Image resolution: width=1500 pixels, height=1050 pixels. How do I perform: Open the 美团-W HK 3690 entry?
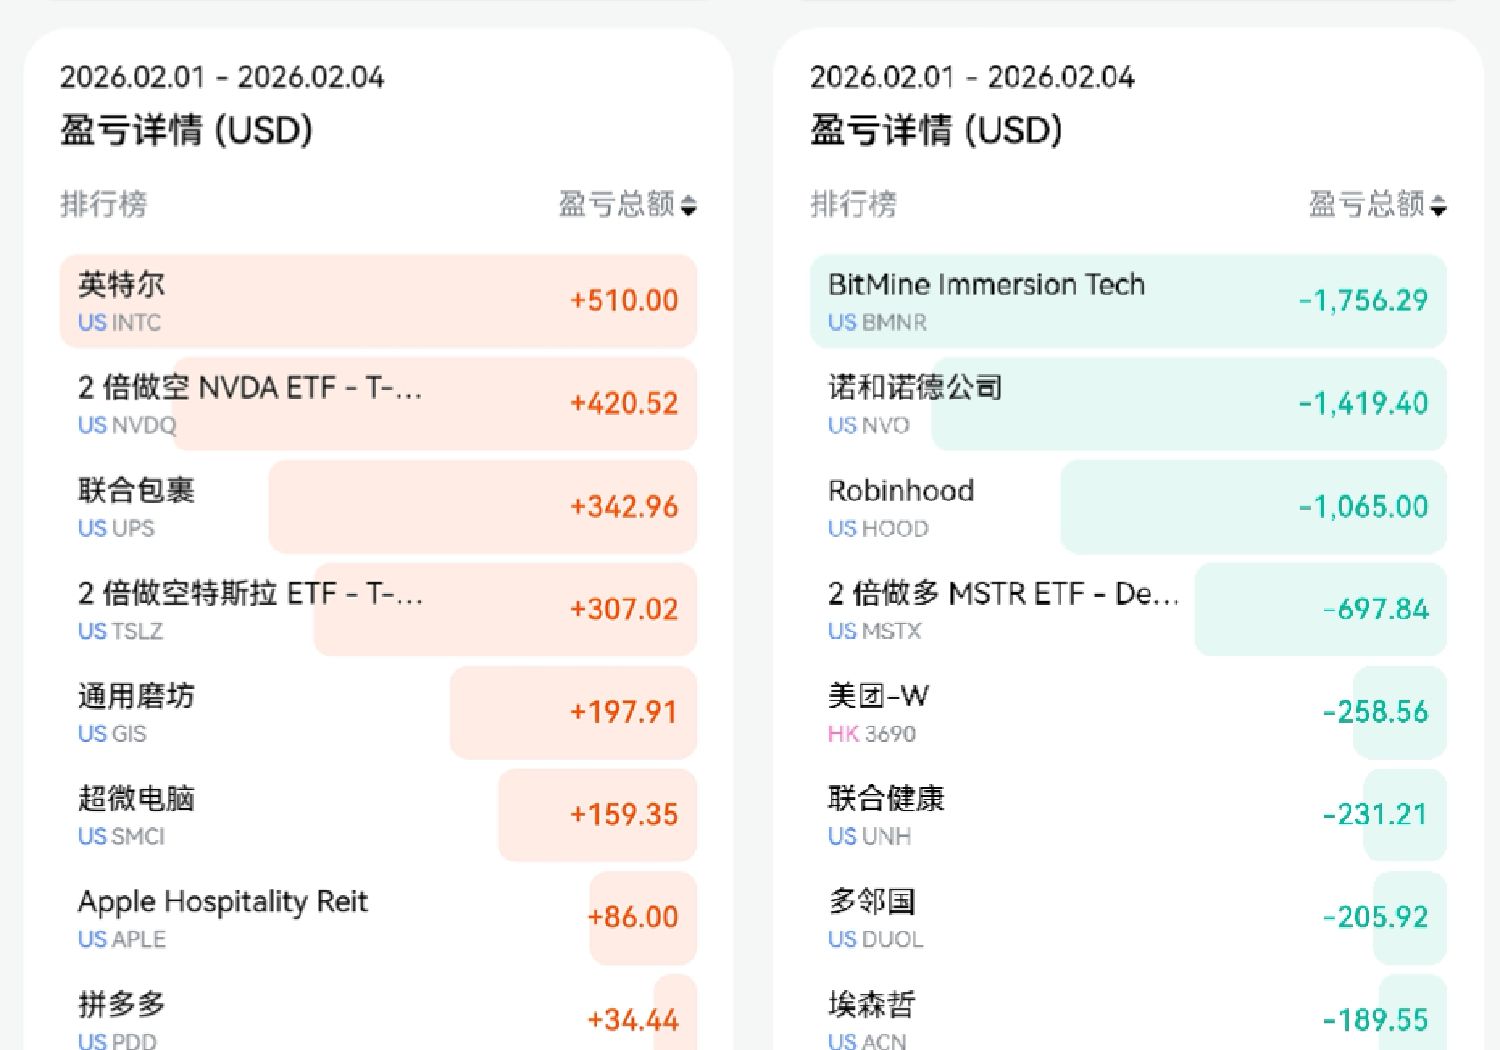1128,712
